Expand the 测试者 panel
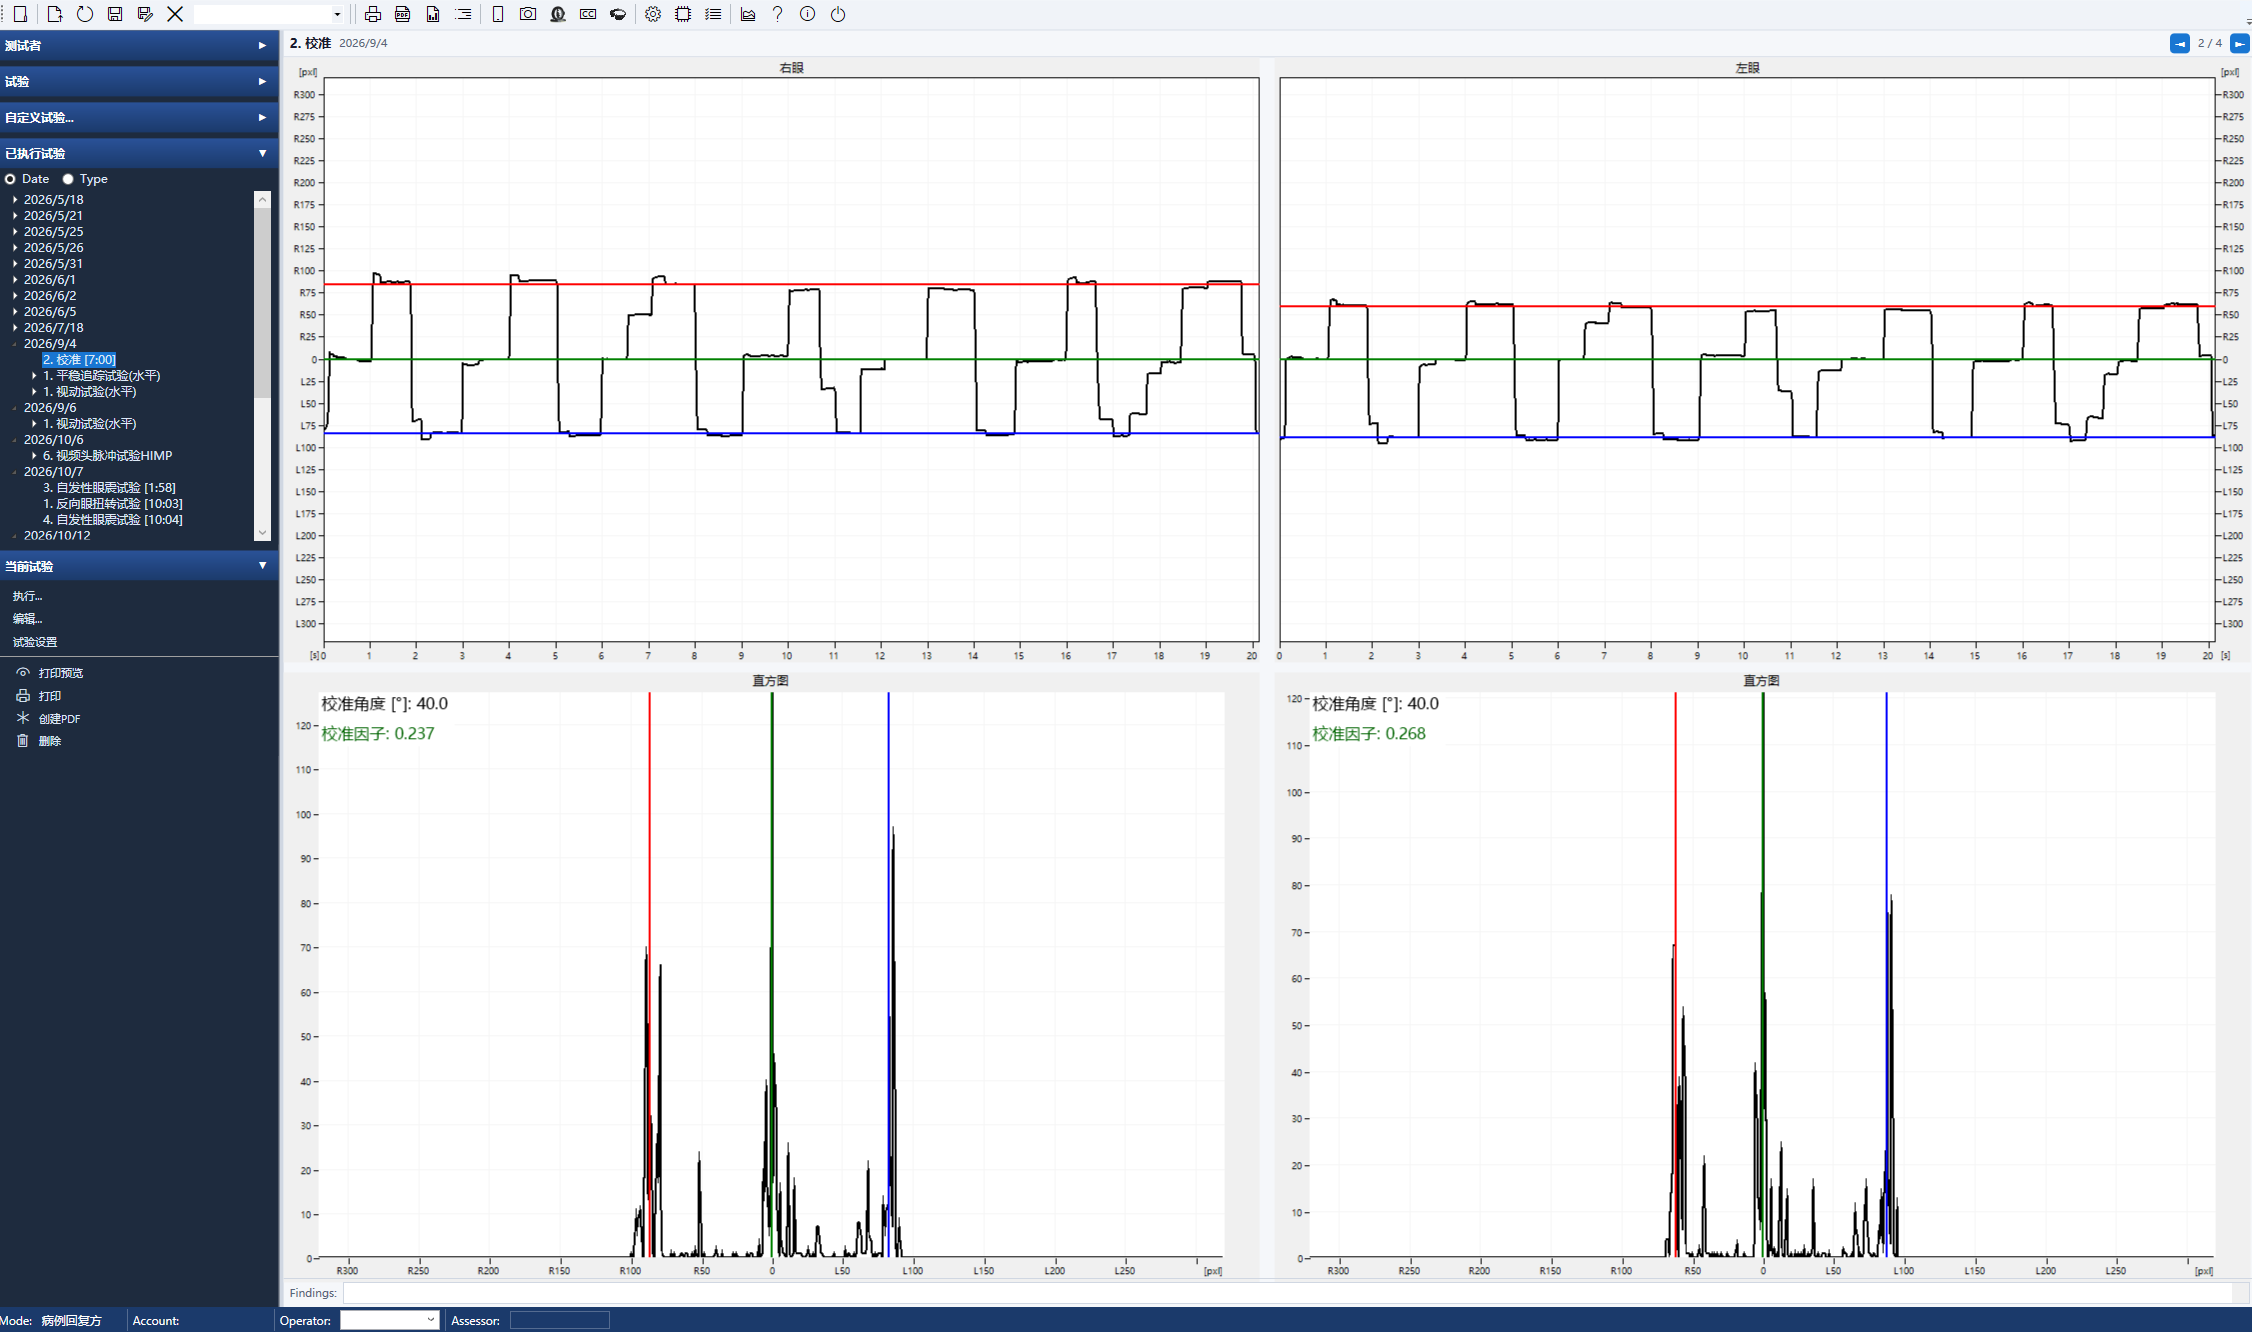2252x1332 pixels. 139,45
